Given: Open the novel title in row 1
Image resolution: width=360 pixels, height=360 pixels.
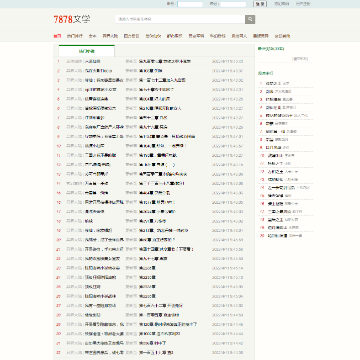Looking at the screenshot, I should 93,61.
